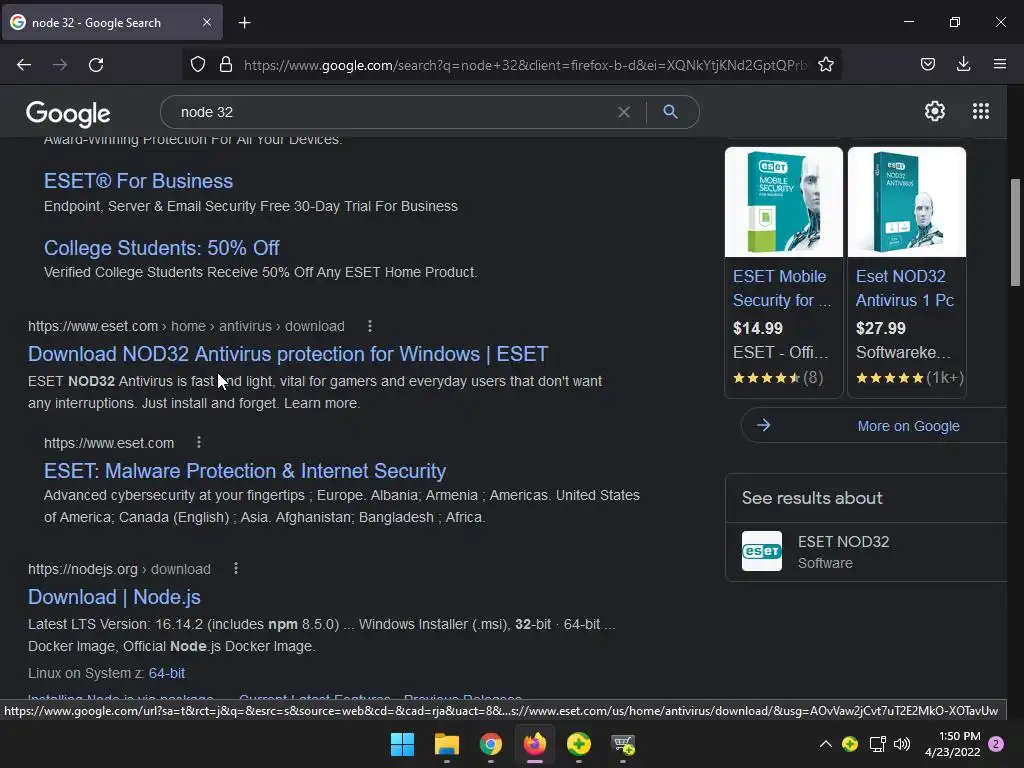Go back to the previous page
The width and height of the screenshot is (1024, 768).
click(x=24, y=65)
